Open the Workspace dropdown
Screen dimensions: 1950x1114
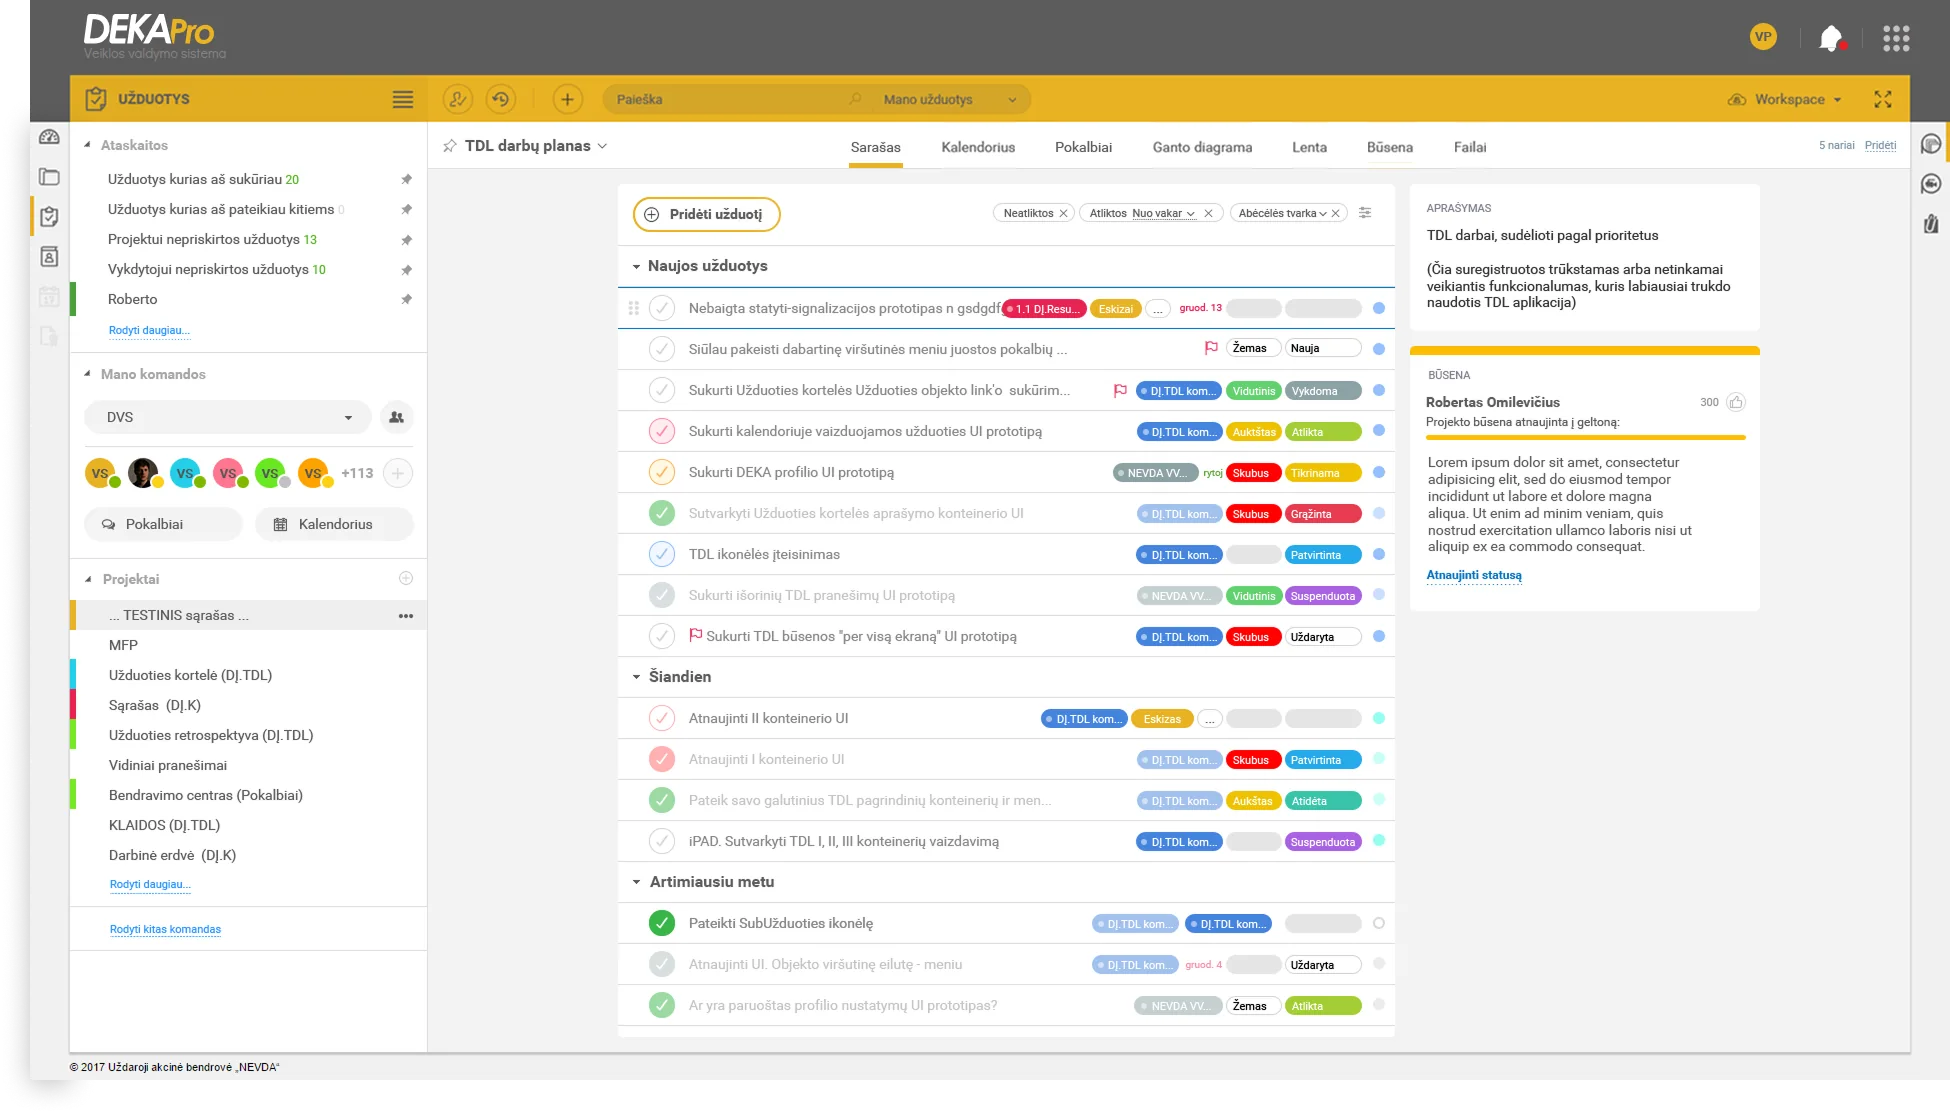coord(1785,99)
